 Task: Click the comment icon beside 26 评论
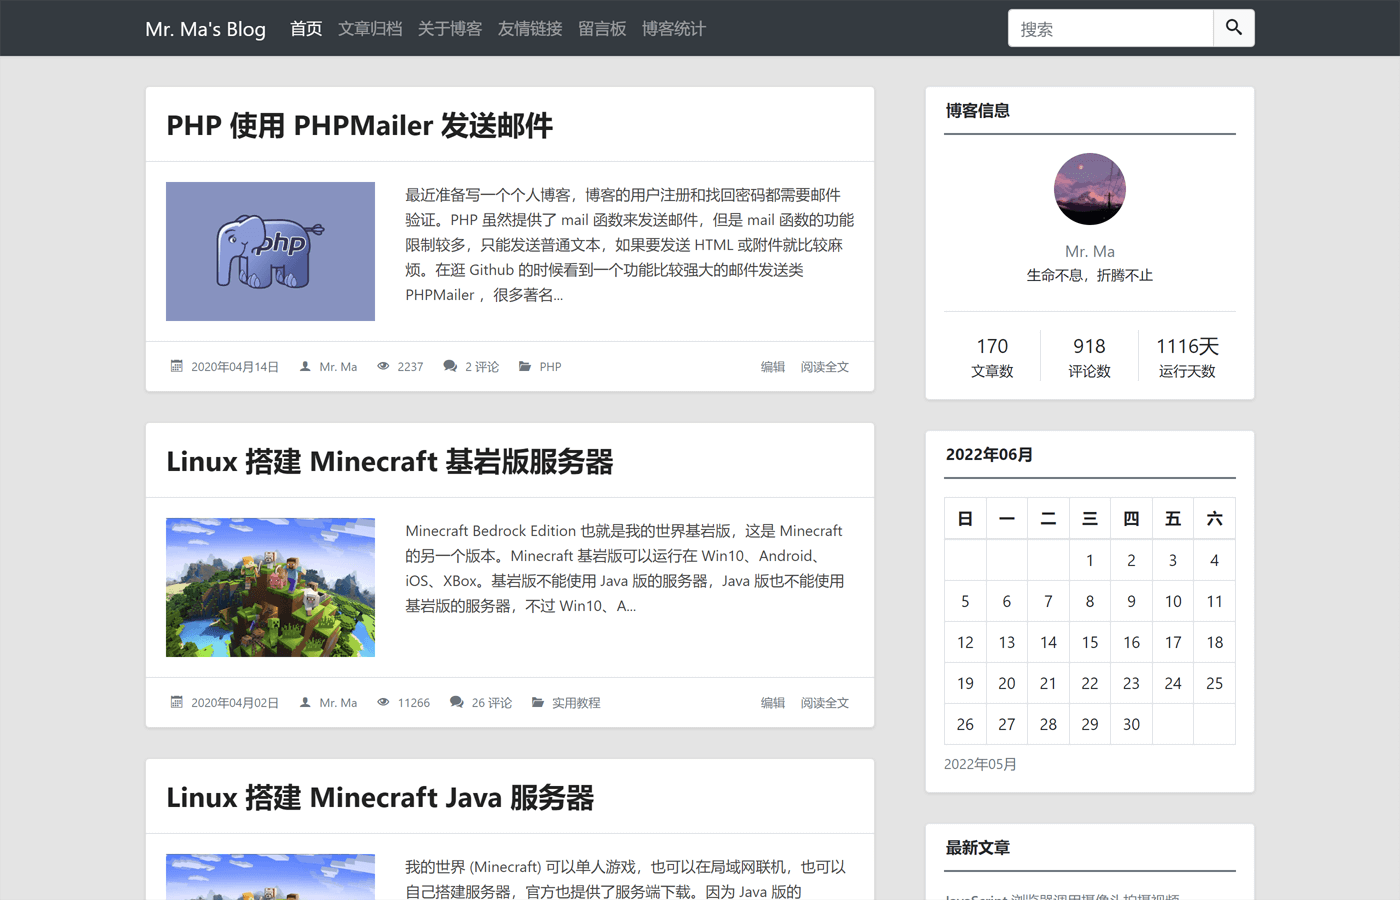click(x=455, y=702)
